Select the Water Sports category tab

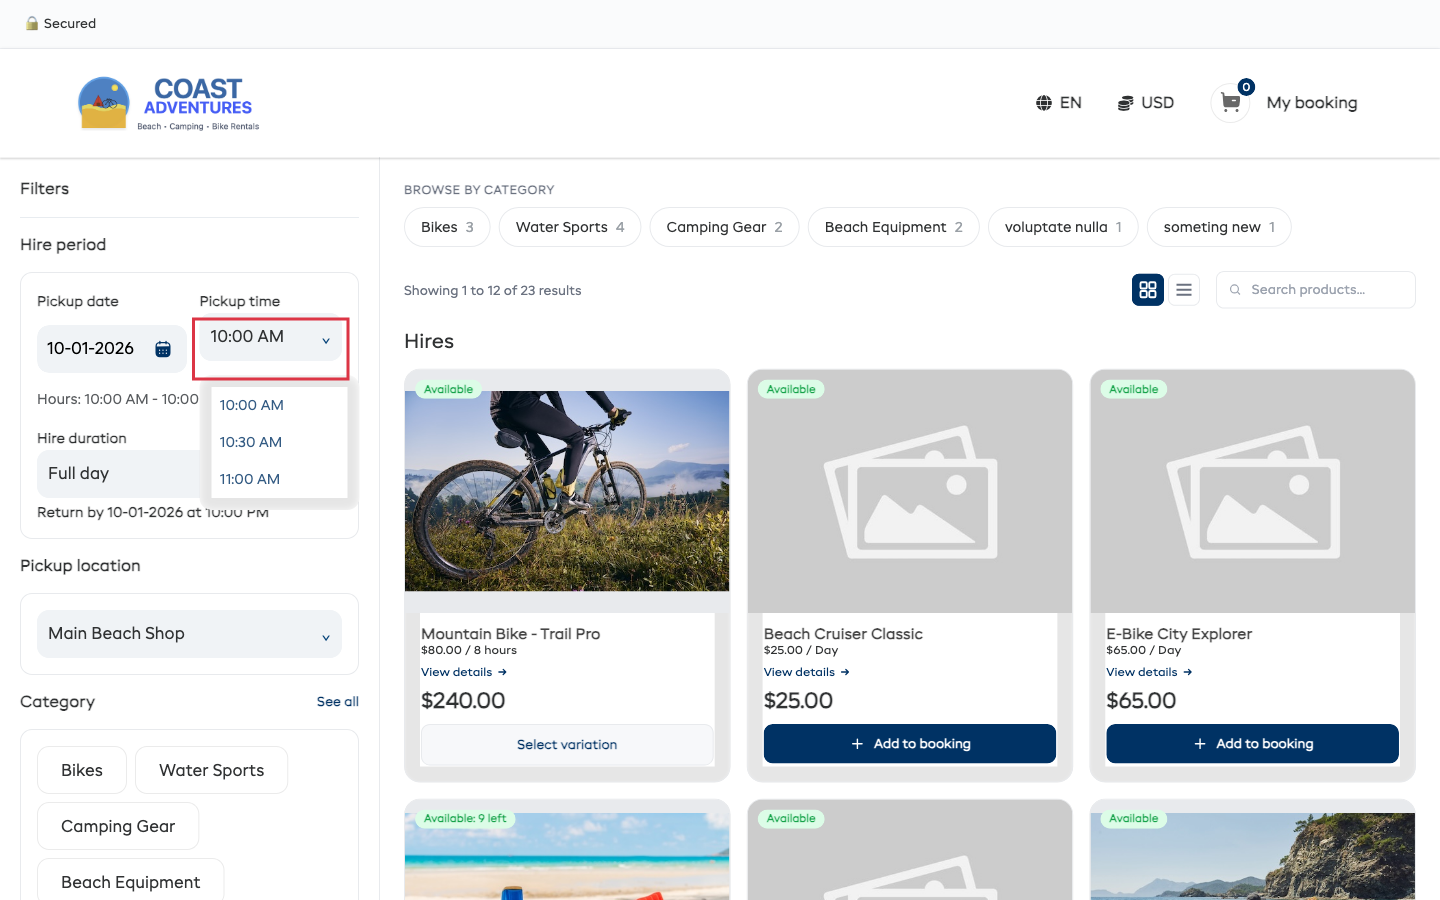570,227
